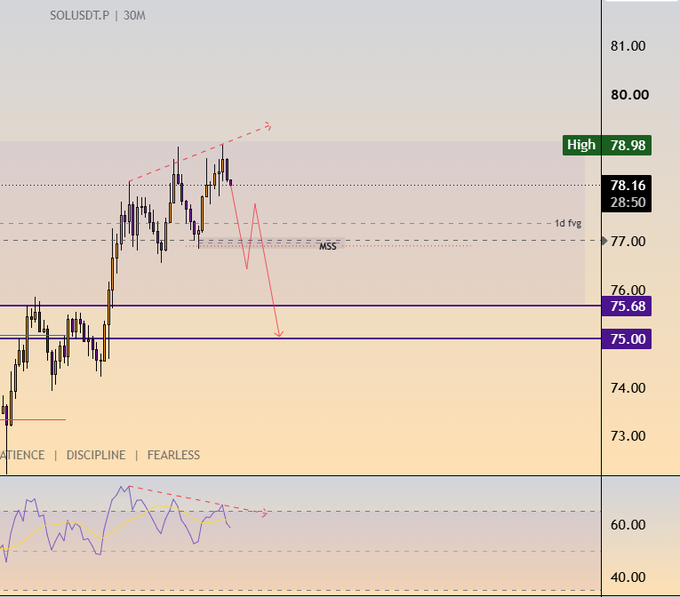Screen dimensions: 680x597
Task: Click the 81.00 price scale value
Action: click(628, 46)
